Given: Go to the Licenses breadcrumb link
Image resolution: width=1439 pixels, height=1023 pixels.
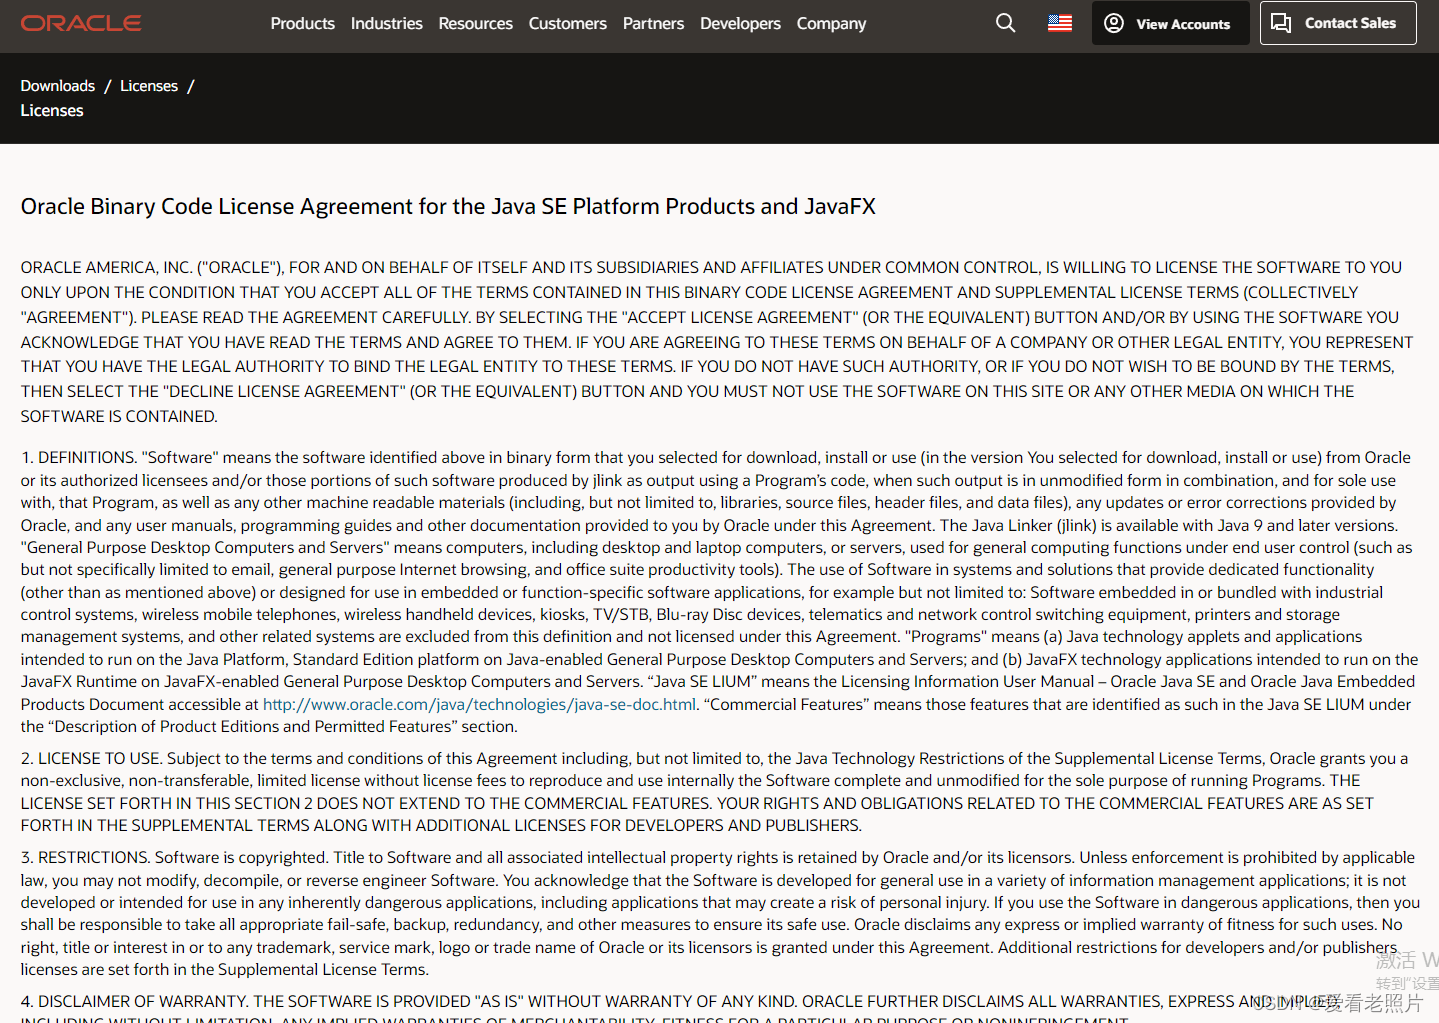Looking at the screenshot, I should point(149,86).
